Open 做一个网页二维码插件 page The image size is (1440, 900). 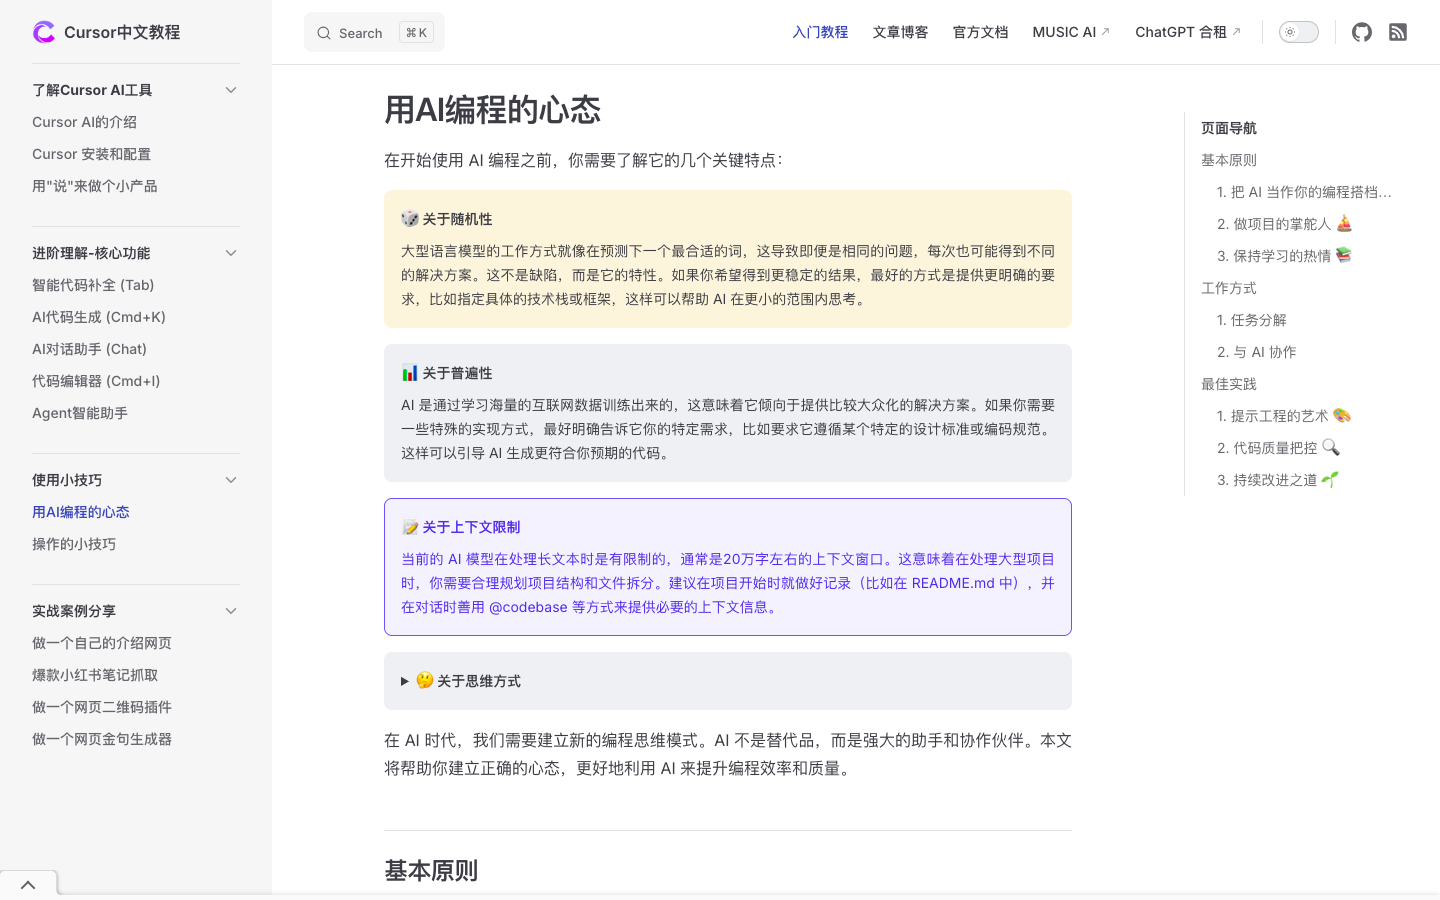(102, 707)
